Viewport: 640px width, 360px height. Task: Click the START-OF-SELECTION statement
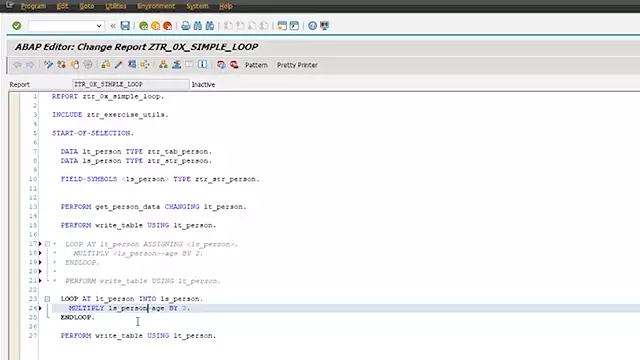(x=93, y=133)
